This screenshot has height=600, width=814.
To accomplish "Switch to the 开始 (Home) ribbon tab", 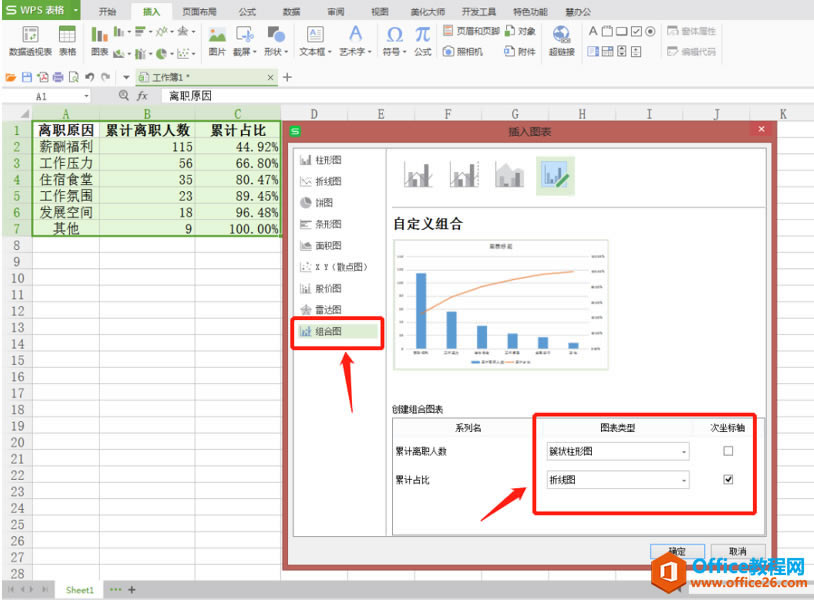I will (x=107, y=11).
